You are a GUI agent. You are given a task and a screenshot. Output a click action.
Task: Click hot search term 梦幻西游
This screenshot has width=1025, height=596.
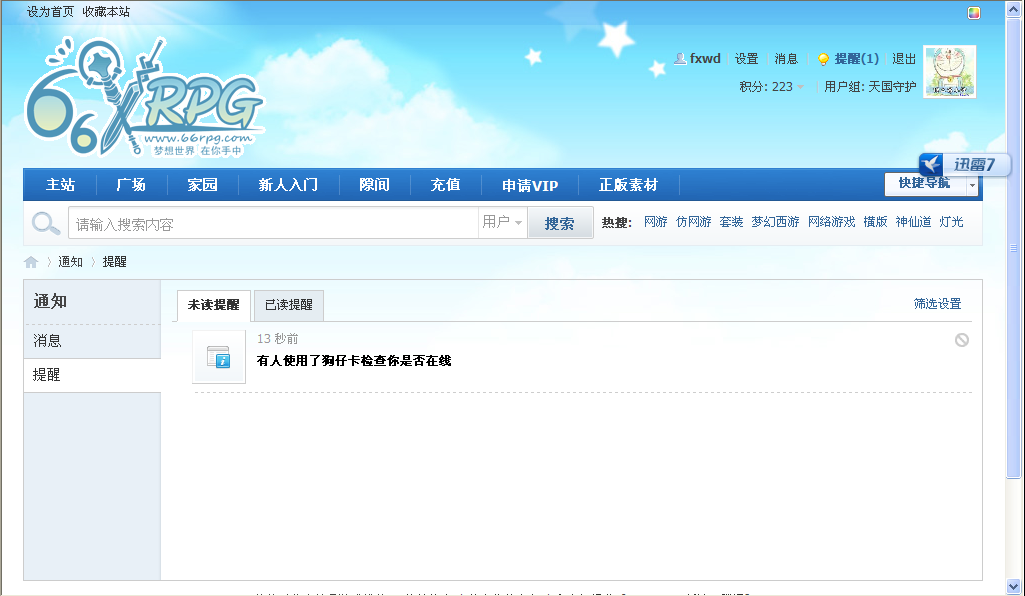point(775,222)
